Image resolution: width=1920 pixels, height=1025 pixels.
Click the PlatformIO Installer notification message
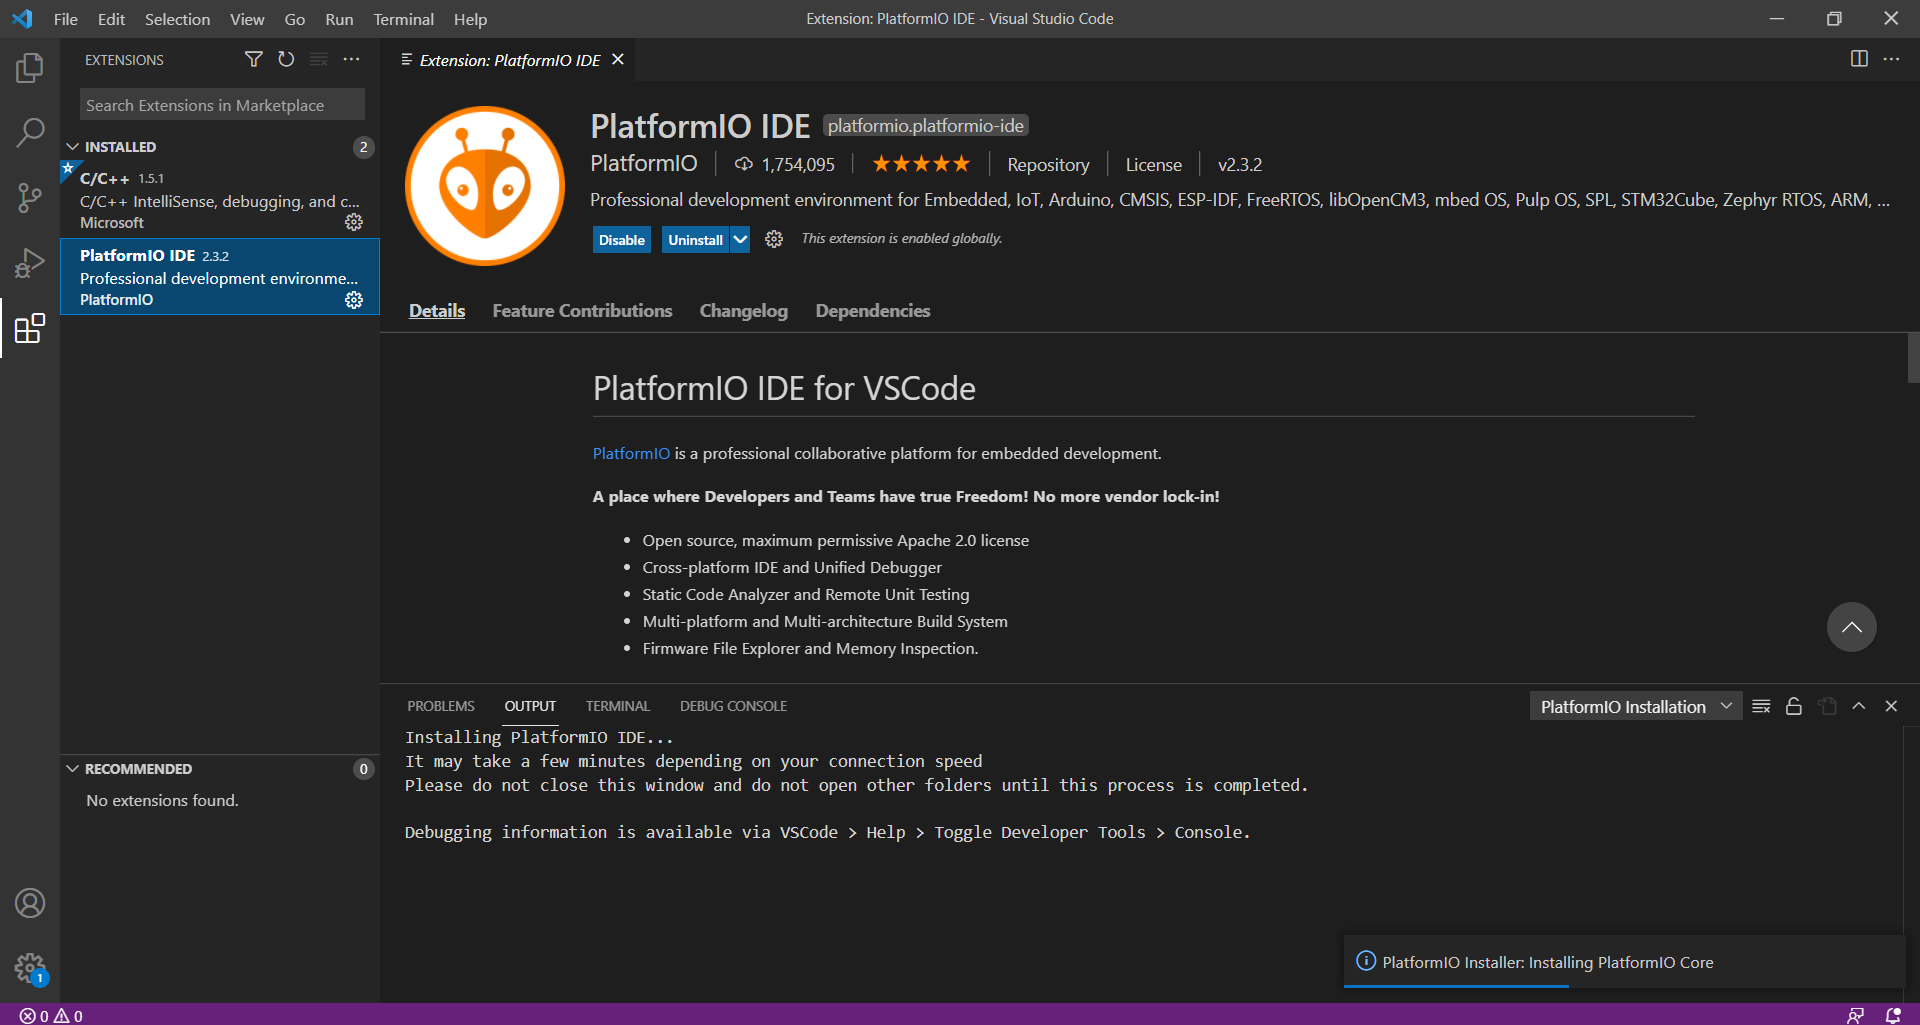[x=1548, y=962]
